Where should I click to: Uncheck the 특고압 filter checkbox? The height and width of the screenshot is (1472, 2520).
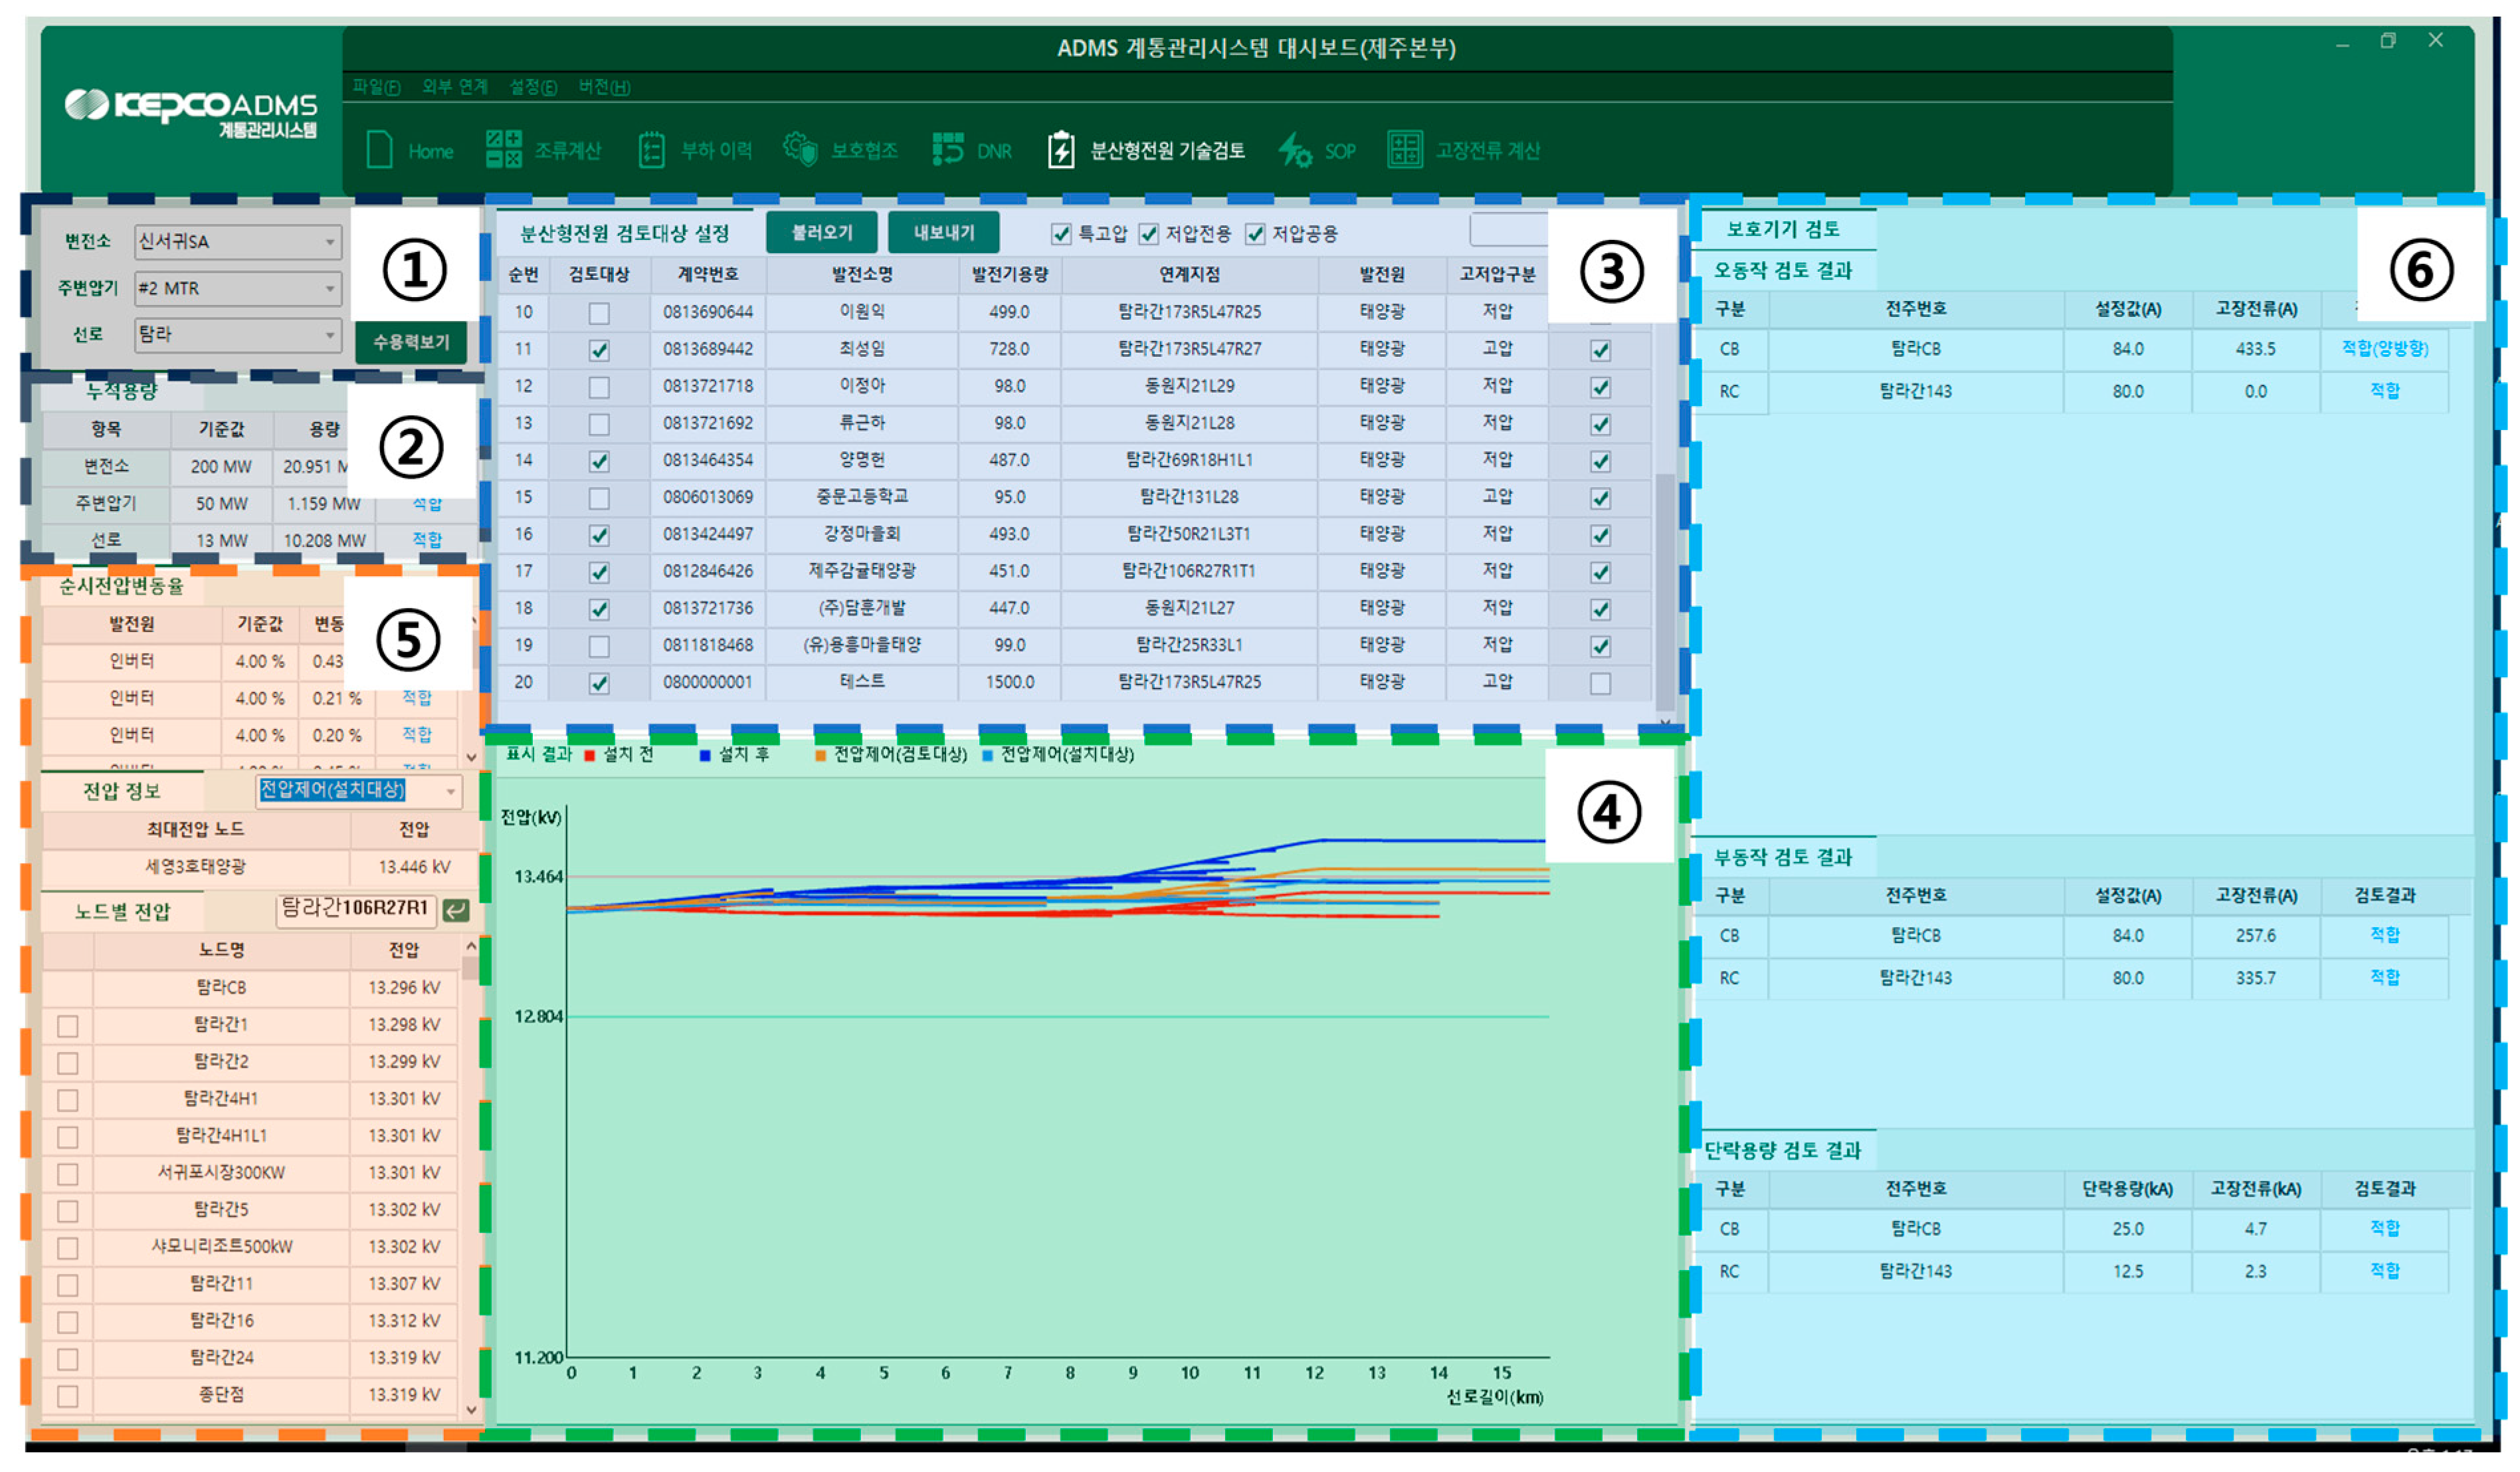[1061, 234]
